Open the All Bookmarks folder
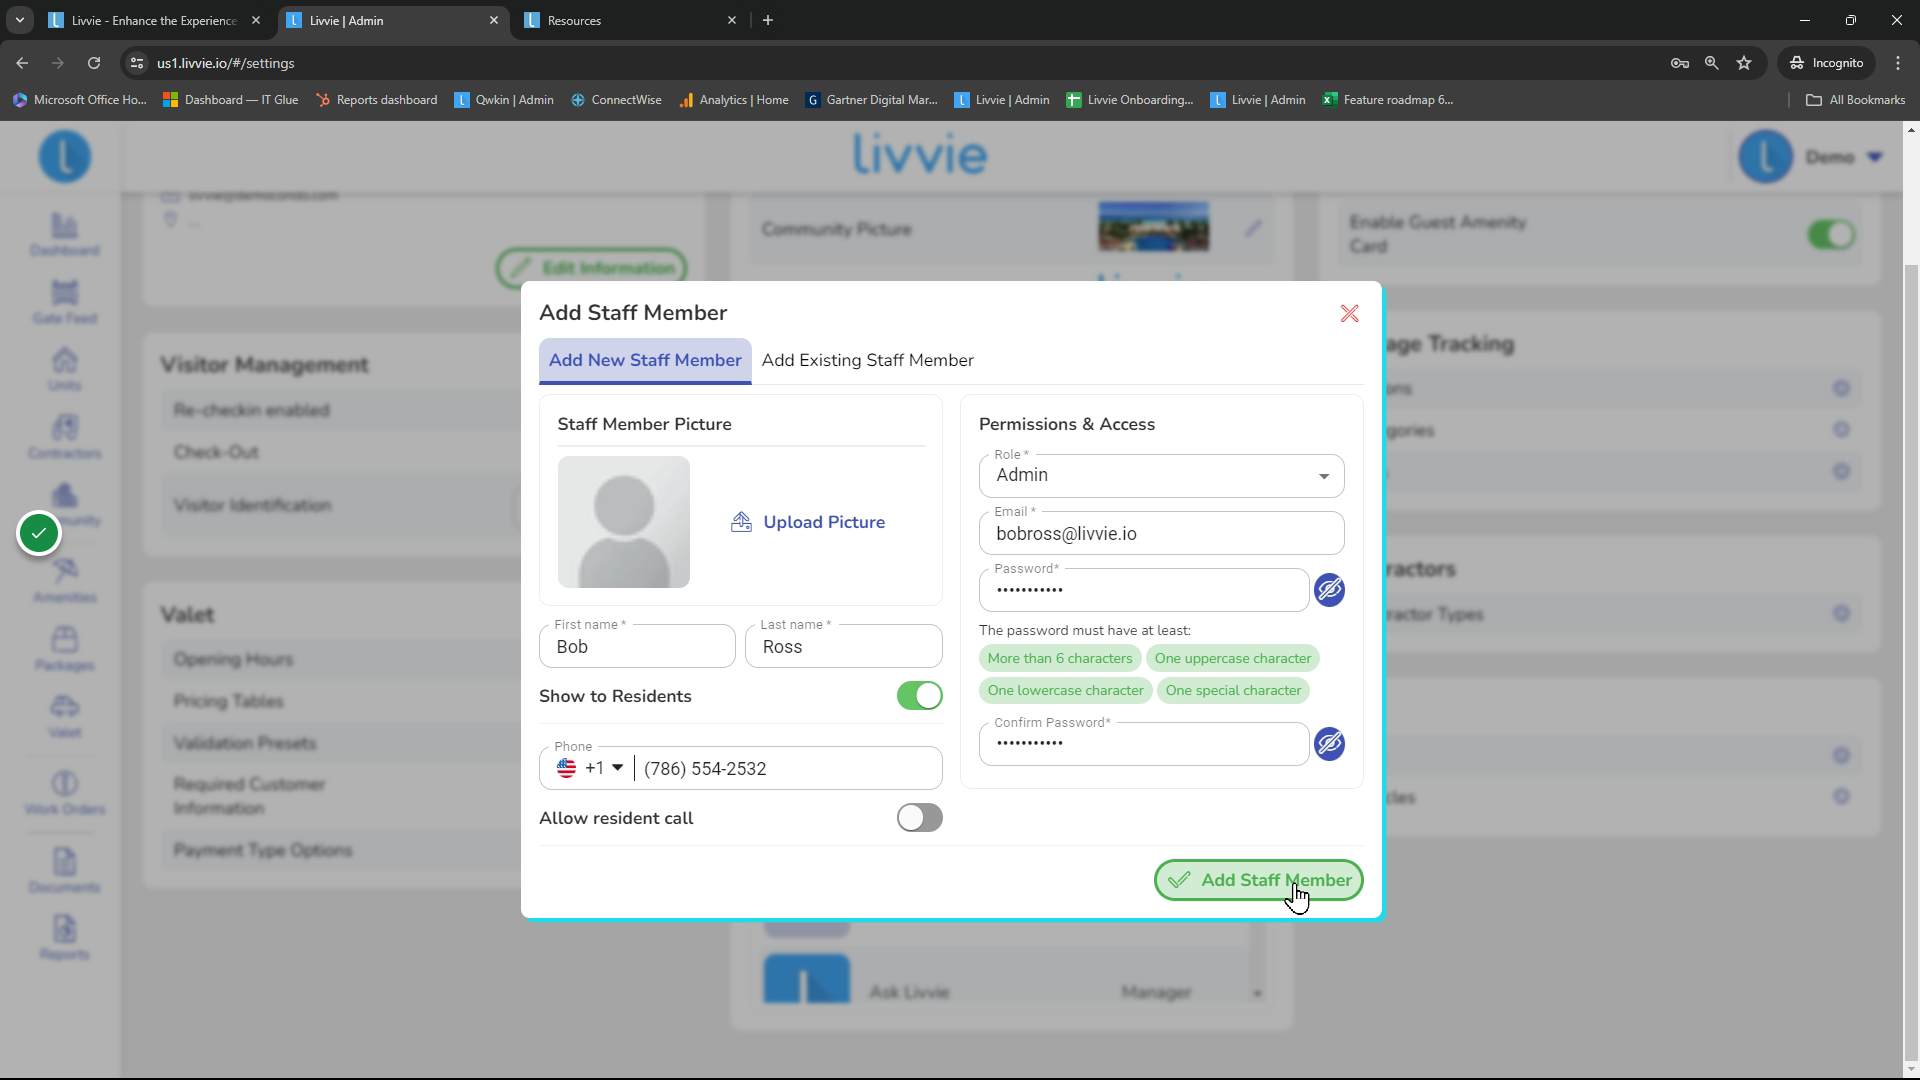Image resolution: width=1920 pixels, height=1080 pixels. pos(1855,100)
